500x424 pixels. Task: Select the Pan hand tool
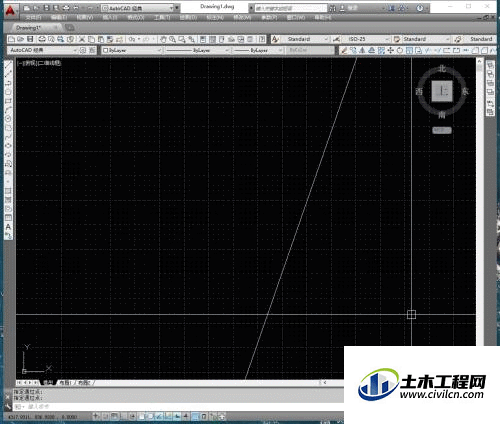[163, 39]
